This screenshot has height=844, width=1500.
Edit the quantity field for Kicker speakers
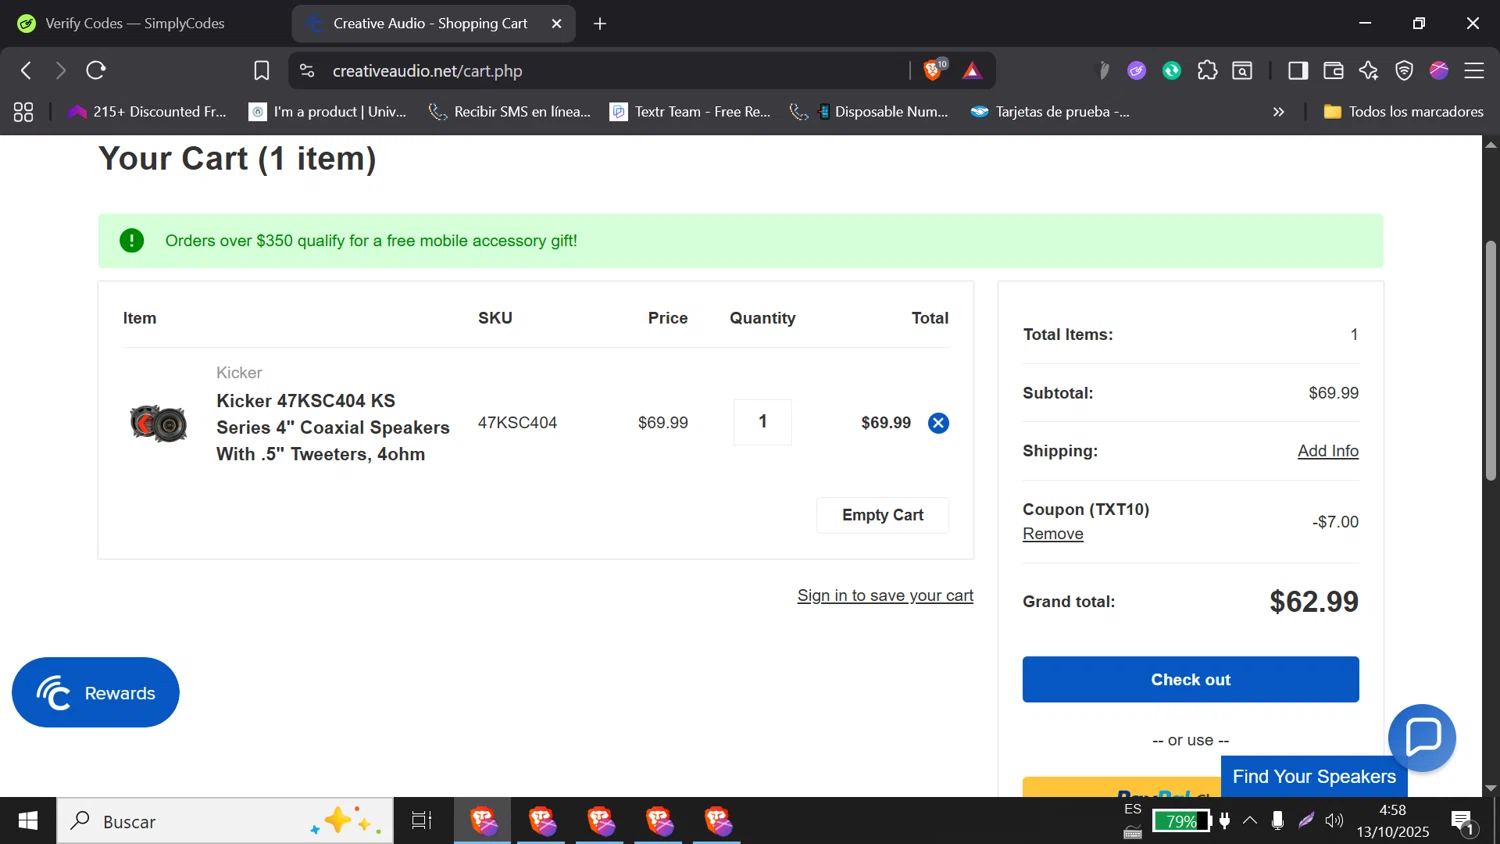click(762, 422)
